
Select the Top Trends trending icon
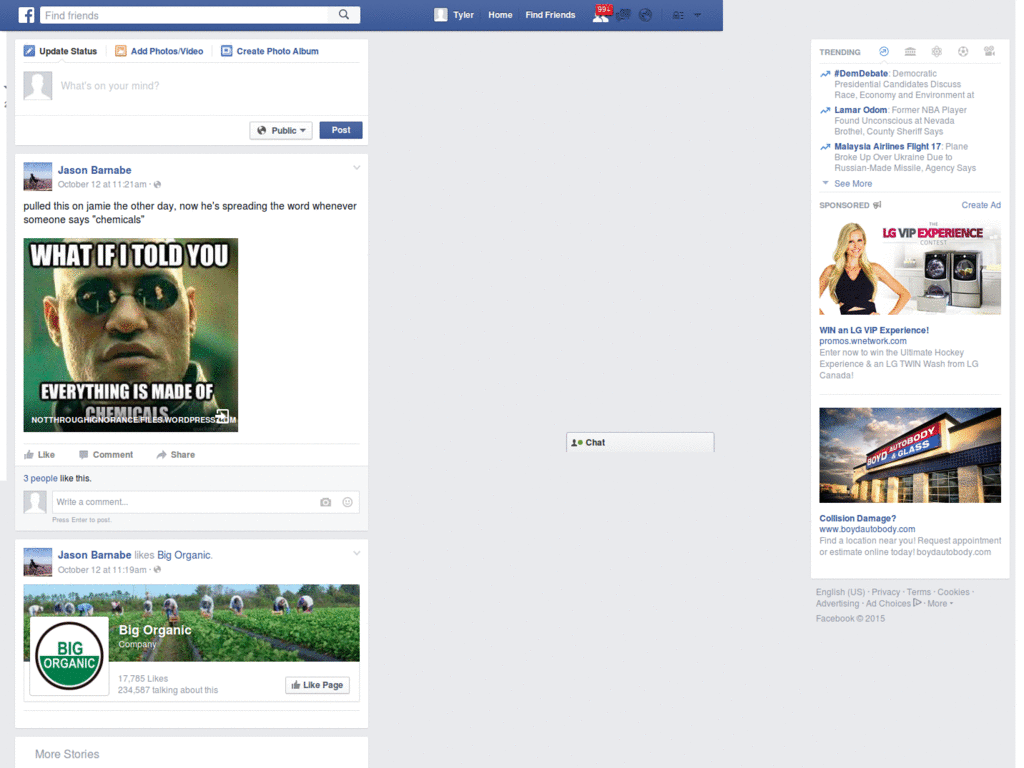point(884,52)
